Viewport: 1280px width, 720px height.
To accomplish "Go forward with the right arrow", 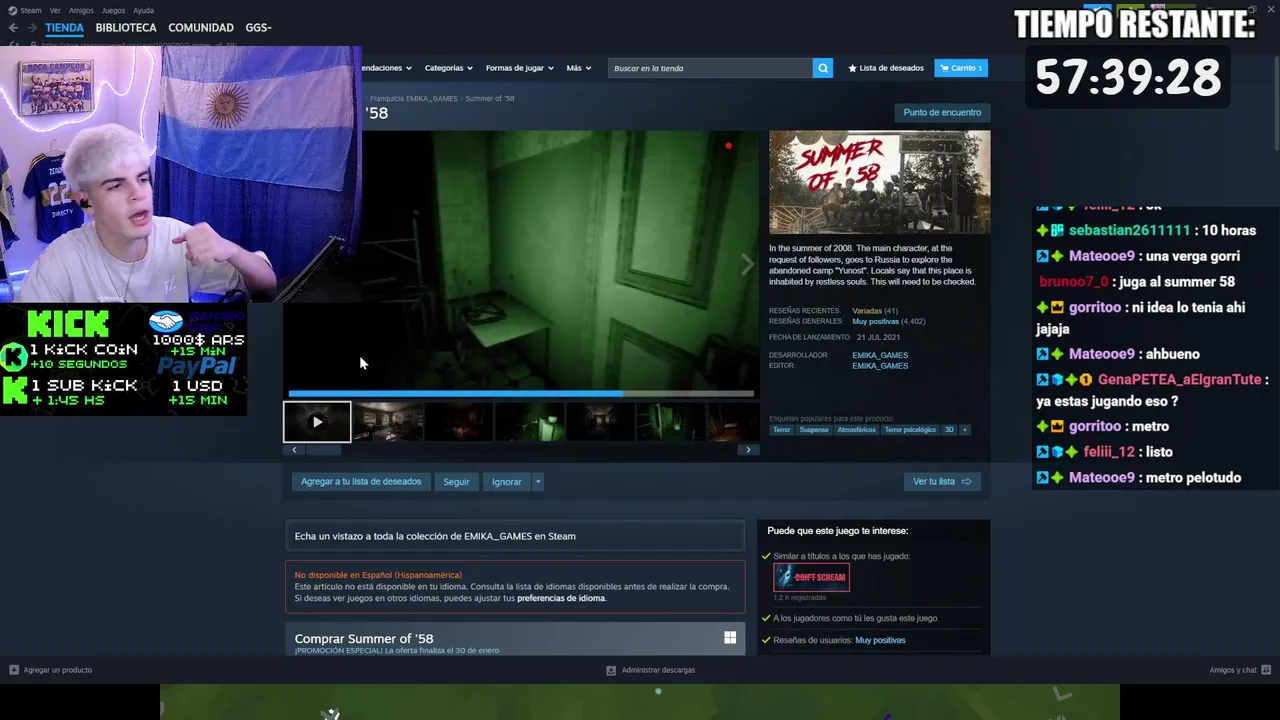I will click(x=32, y=28).
